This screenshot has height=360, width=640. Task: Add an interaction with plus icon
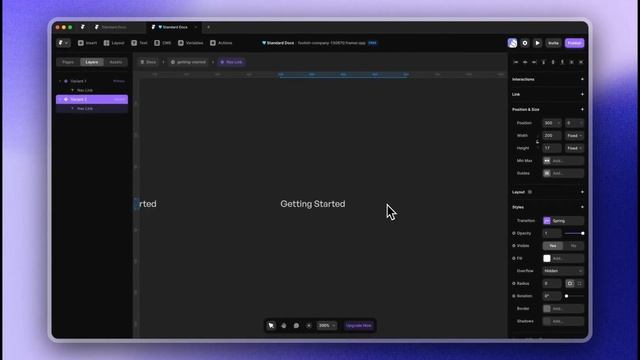(x=582, y=79)
